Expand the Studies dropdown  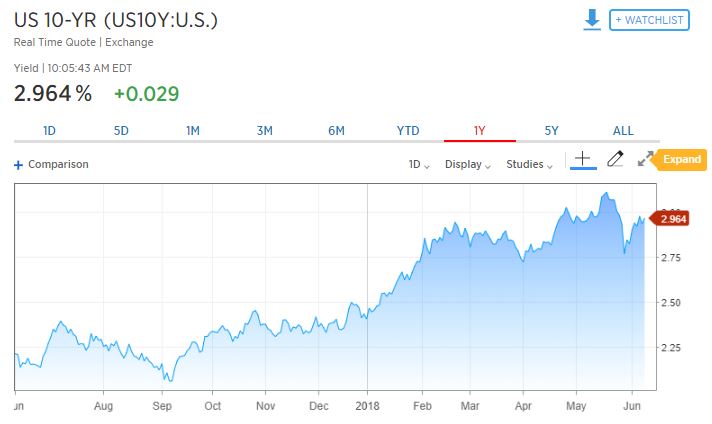point(529,164)
